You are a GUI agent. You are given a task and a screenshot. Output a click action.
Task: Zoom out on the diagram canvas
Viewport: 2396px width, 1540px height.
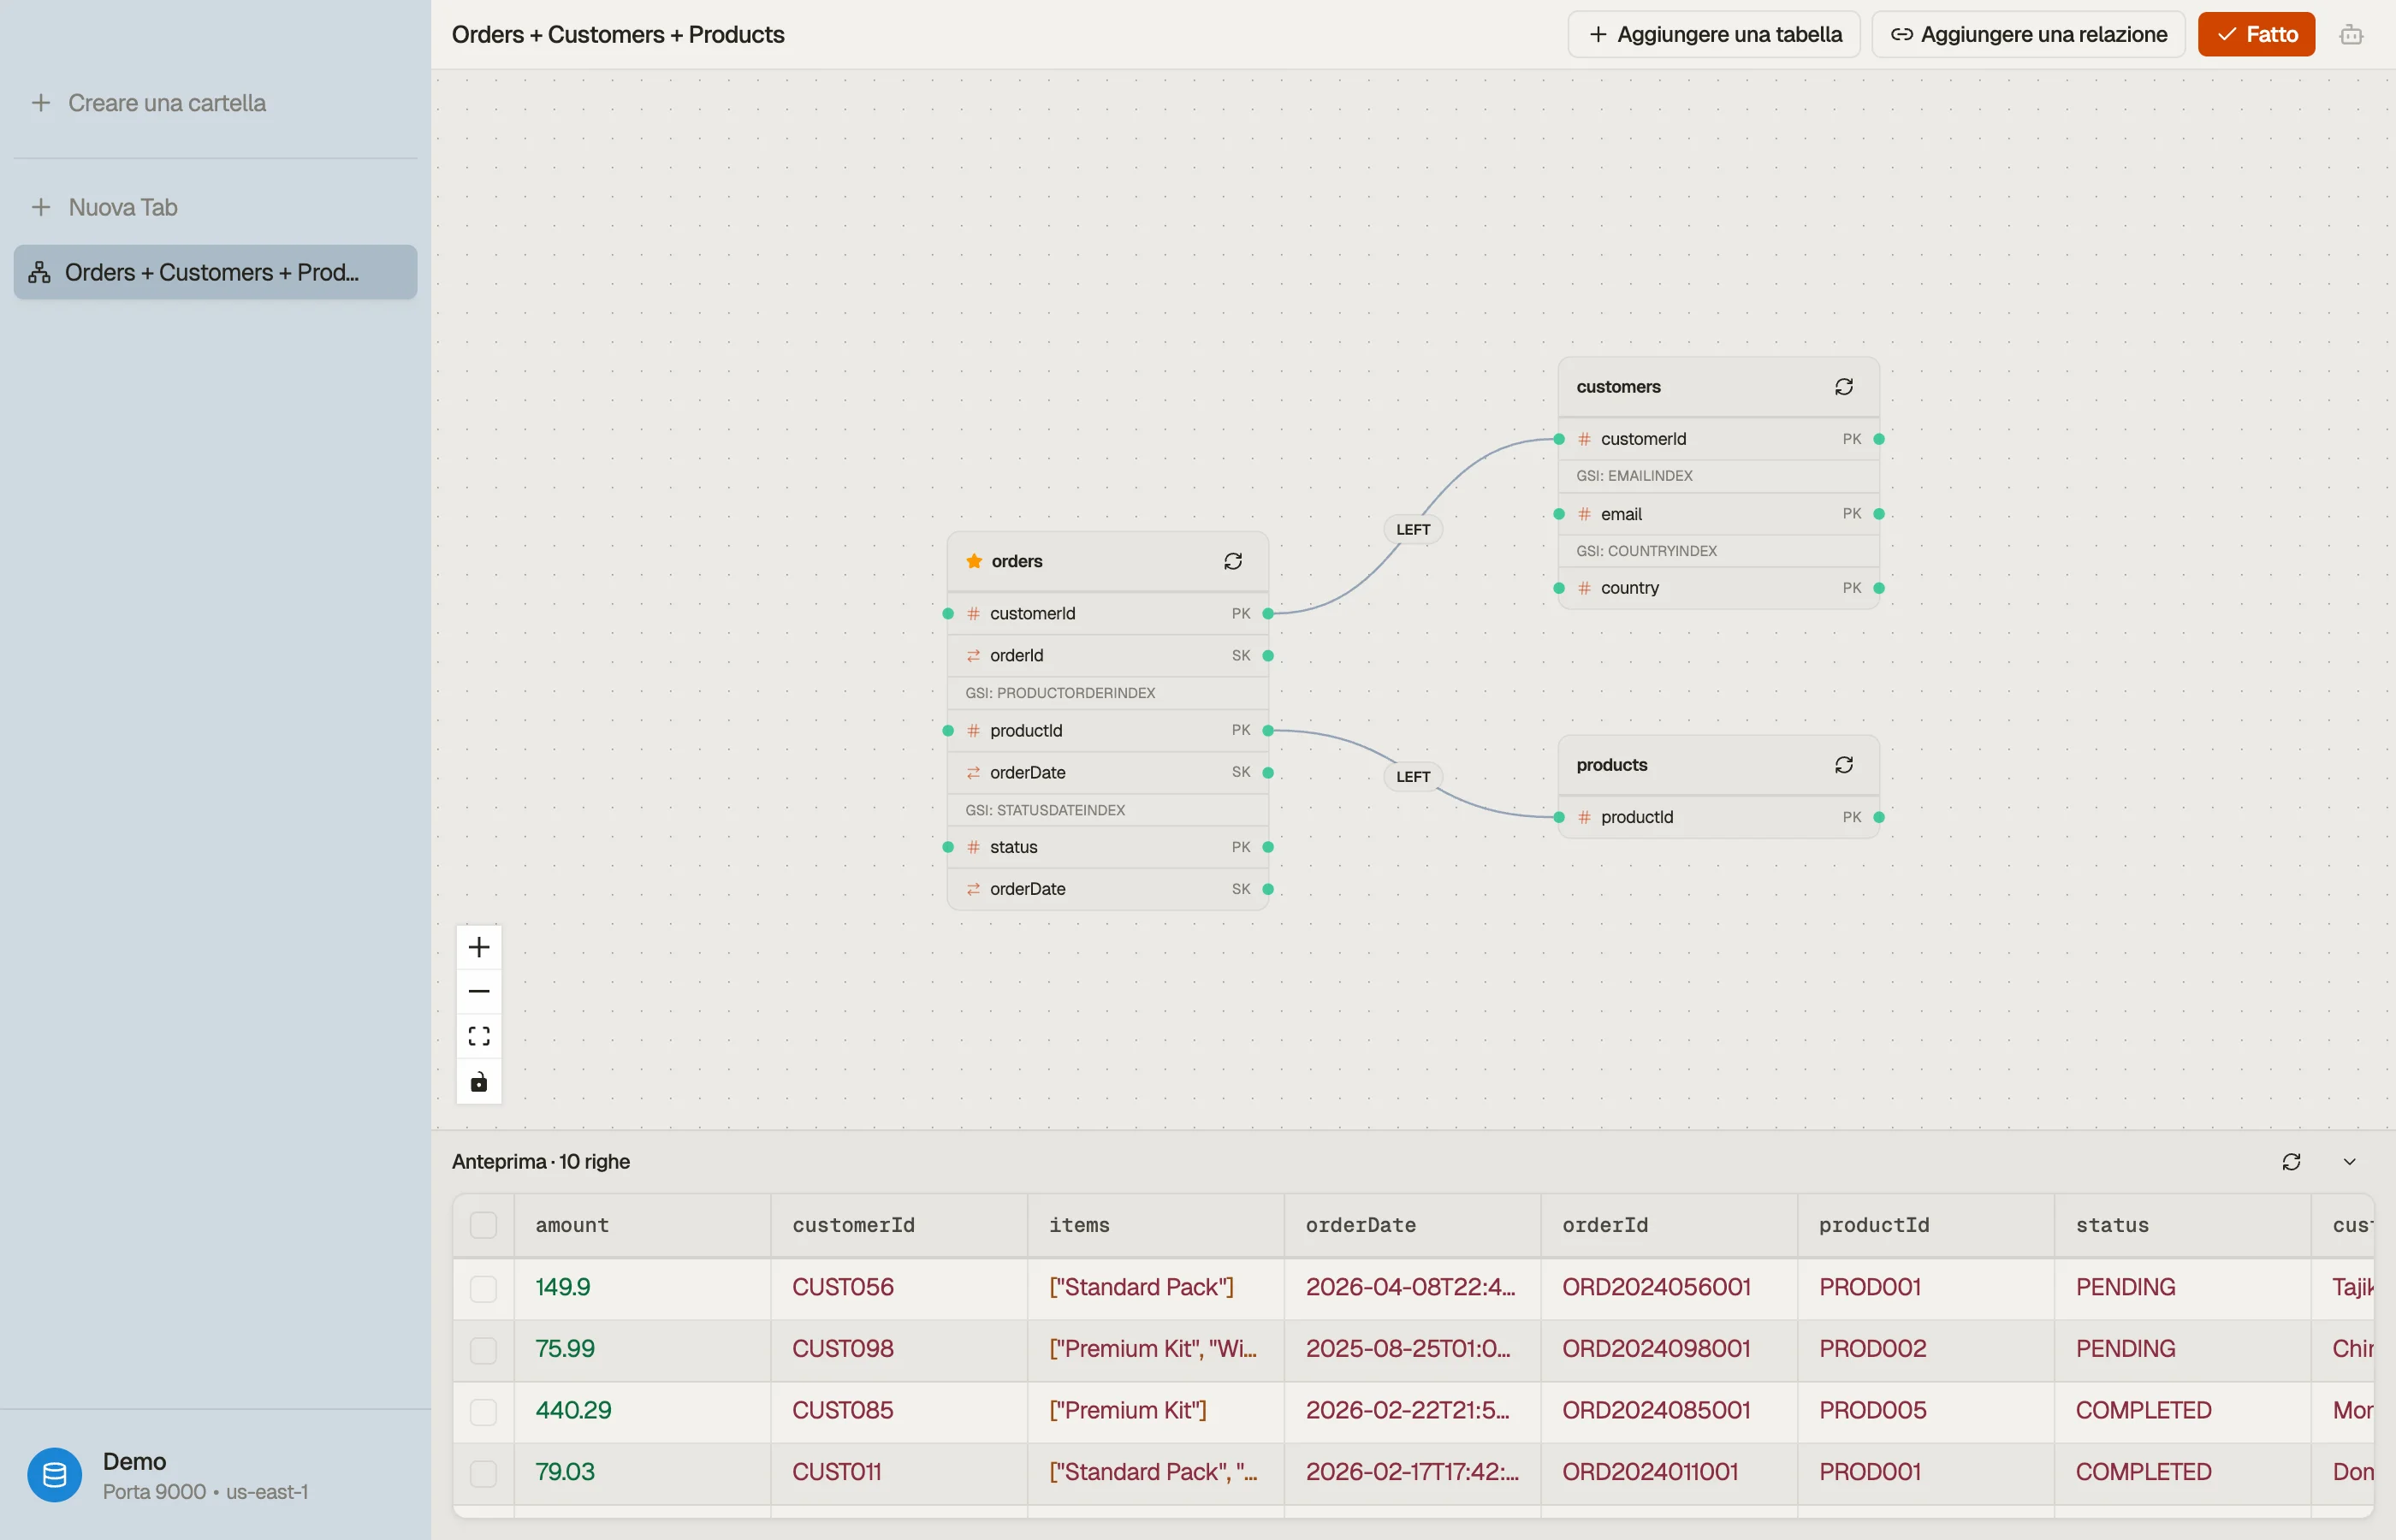479,991
